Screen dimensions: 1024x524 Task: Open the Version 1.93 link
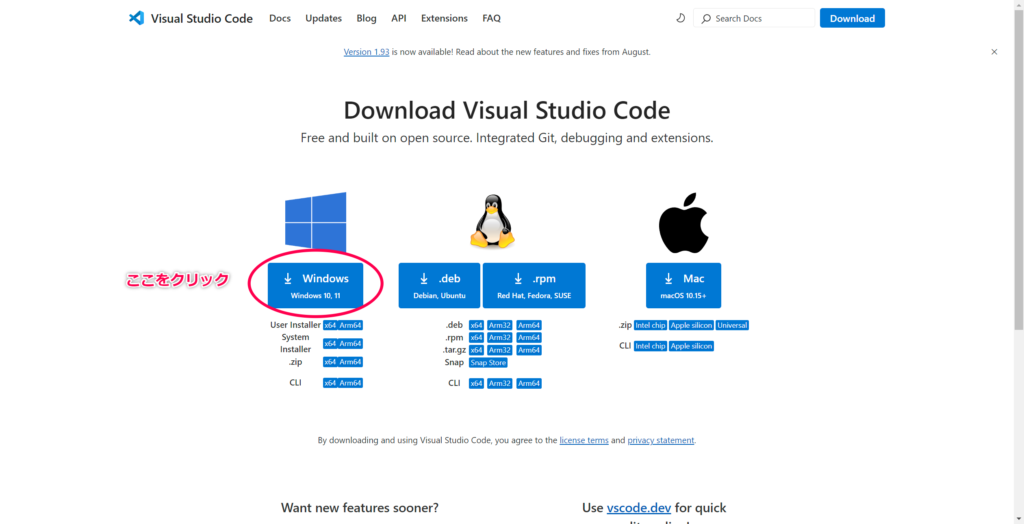pyautogui.click(x=366, y=52)
